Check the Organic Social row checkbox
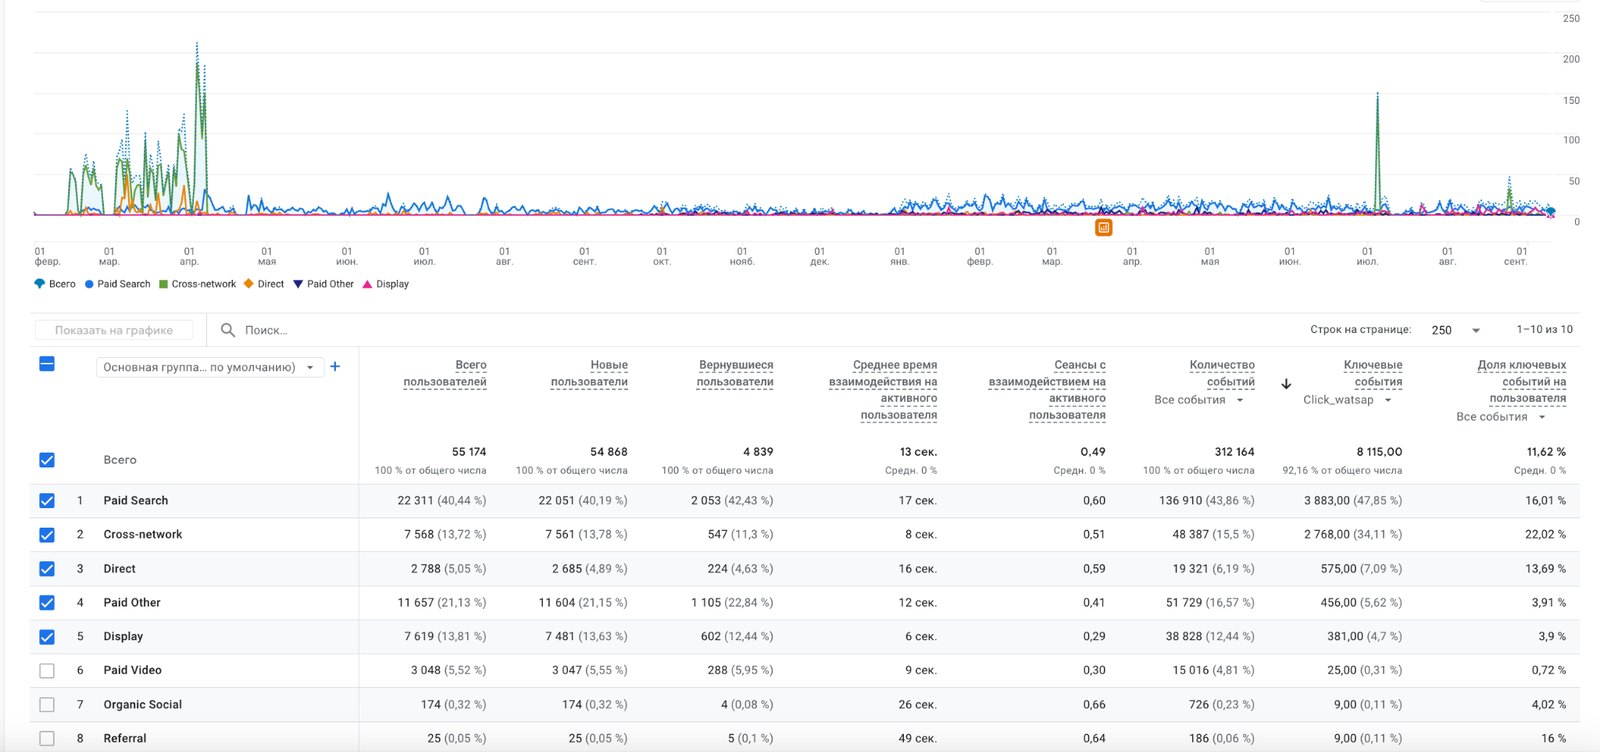This screenshot has width=1600, height=752. (x=47, y=705)
